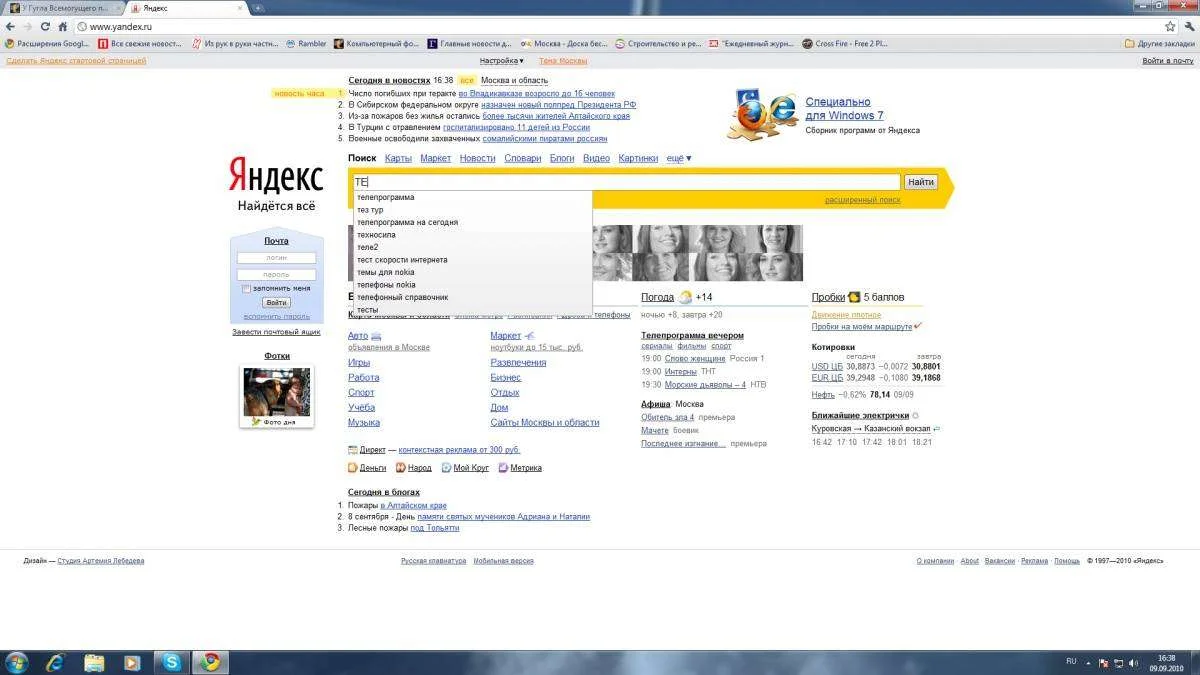Open the Расширения Google bookmark
The width and height of the screenshot is (1200, 675).
tap(47, 44)
